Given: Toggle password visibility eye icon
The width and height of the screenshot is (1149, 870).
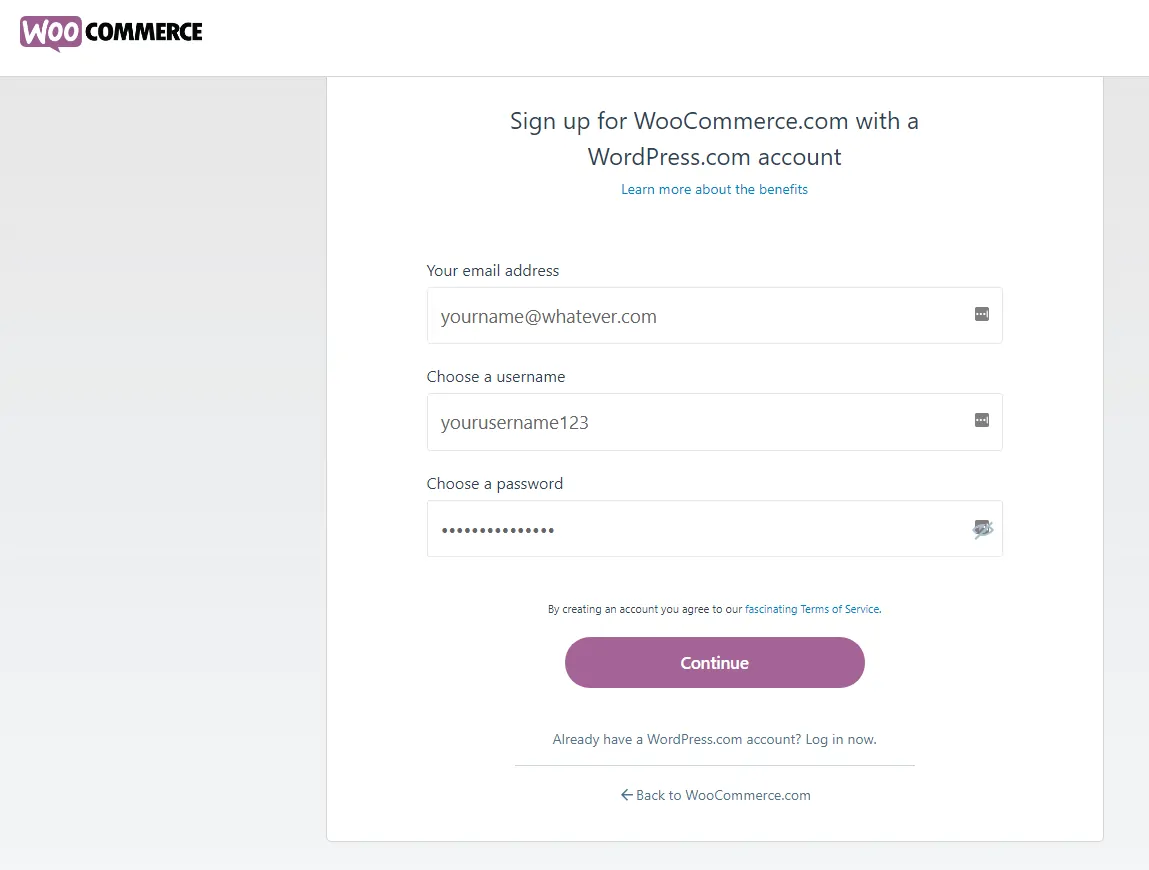Looking at the screenshot, I should [x=983, y=528].
